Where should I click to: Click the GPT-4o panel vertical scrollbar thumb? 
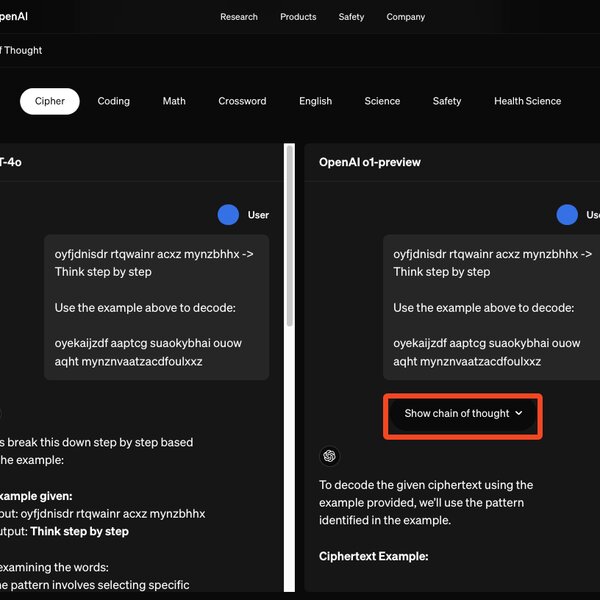[x=290, y=235]
